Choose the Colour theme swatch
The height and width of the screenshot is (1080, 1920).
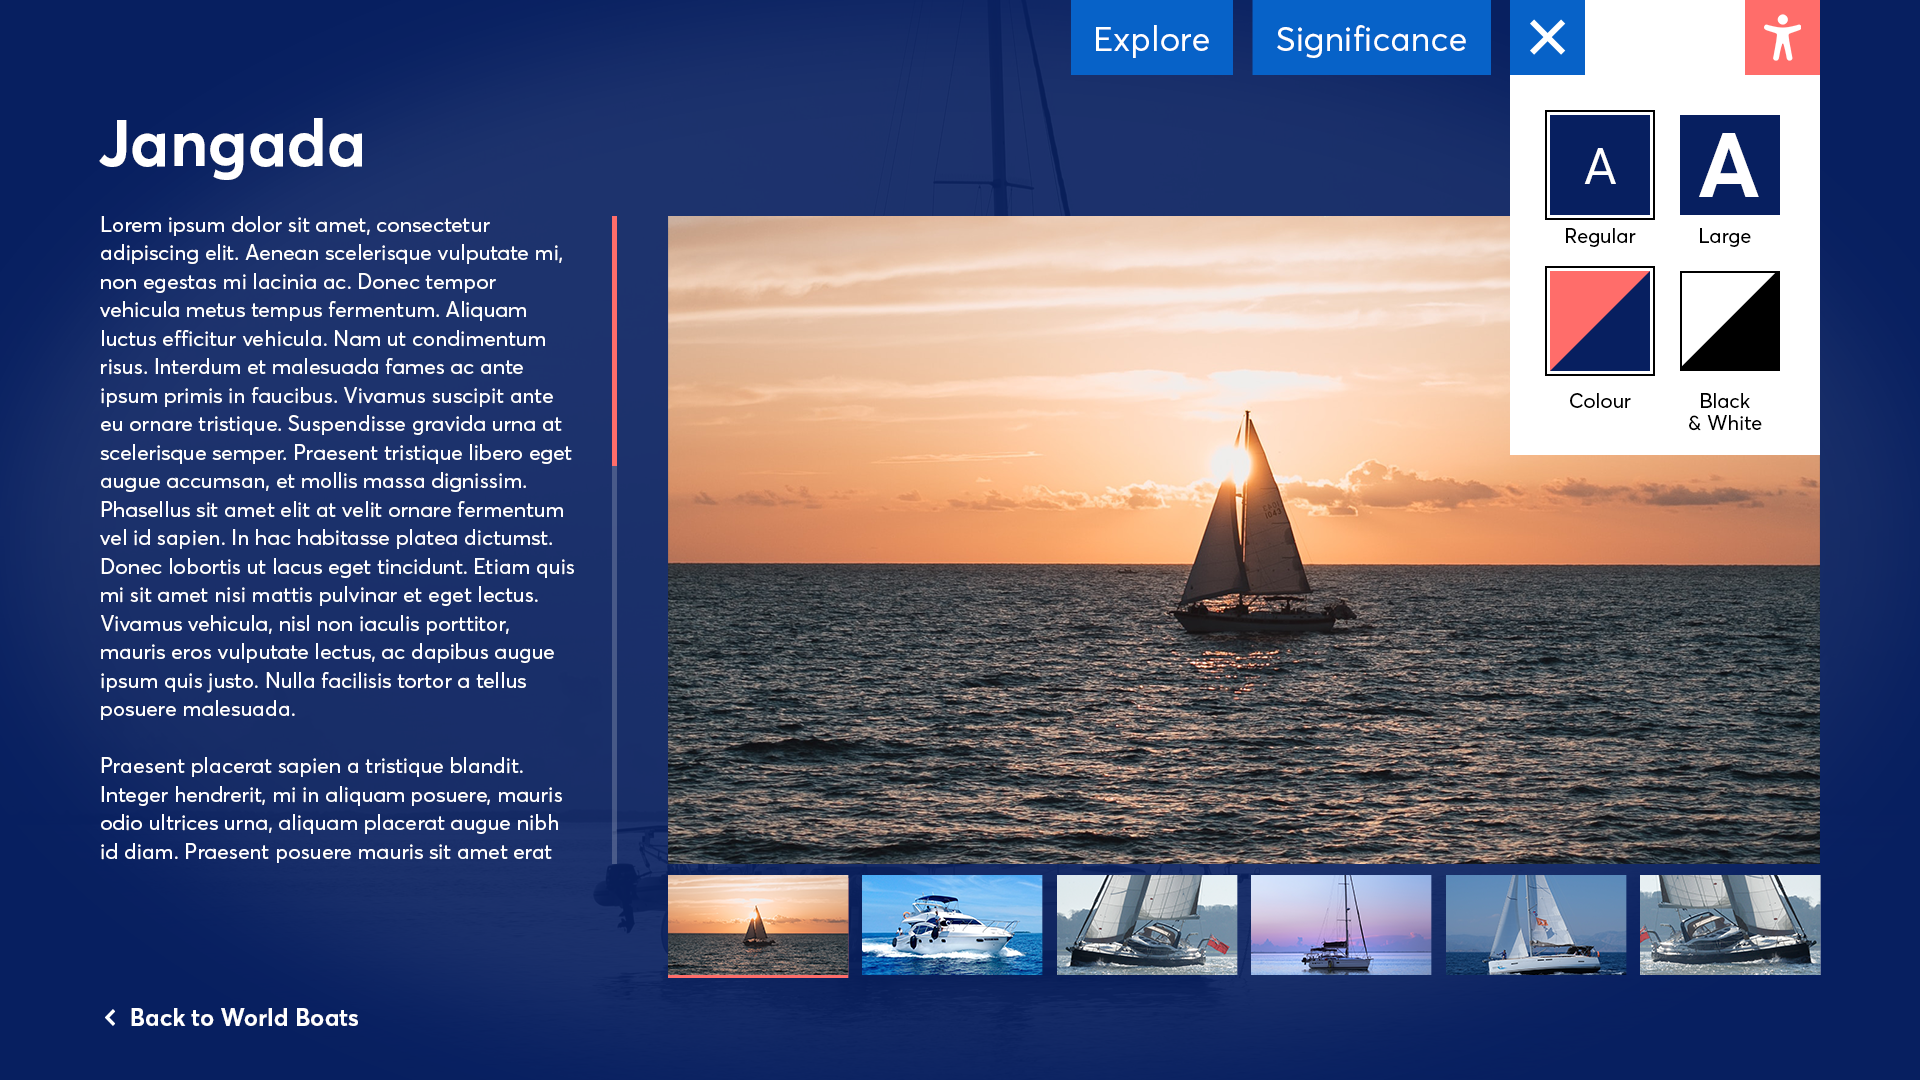1599,321
